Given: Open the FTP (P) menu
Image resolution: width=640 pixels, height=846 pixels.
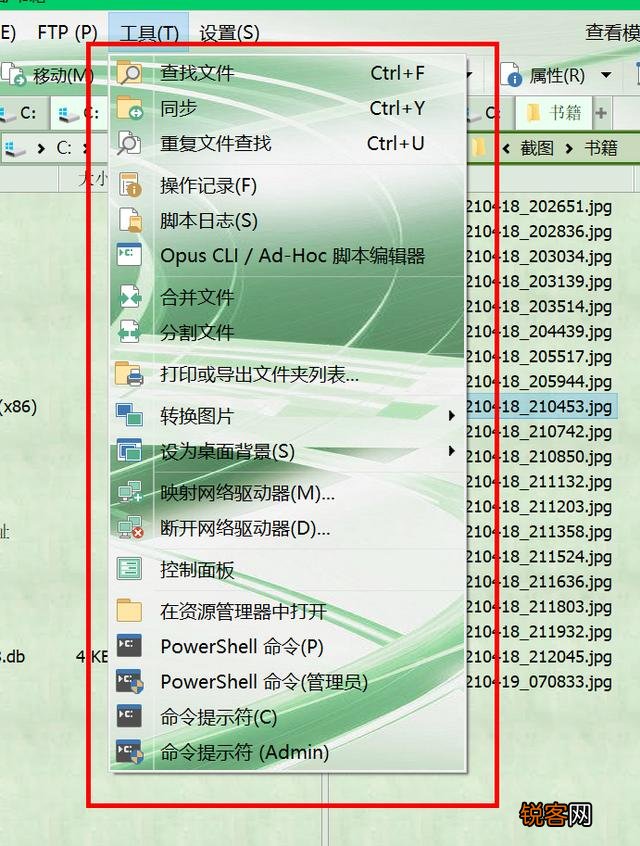Looking at the screenshot, I should tap(67, 33).
